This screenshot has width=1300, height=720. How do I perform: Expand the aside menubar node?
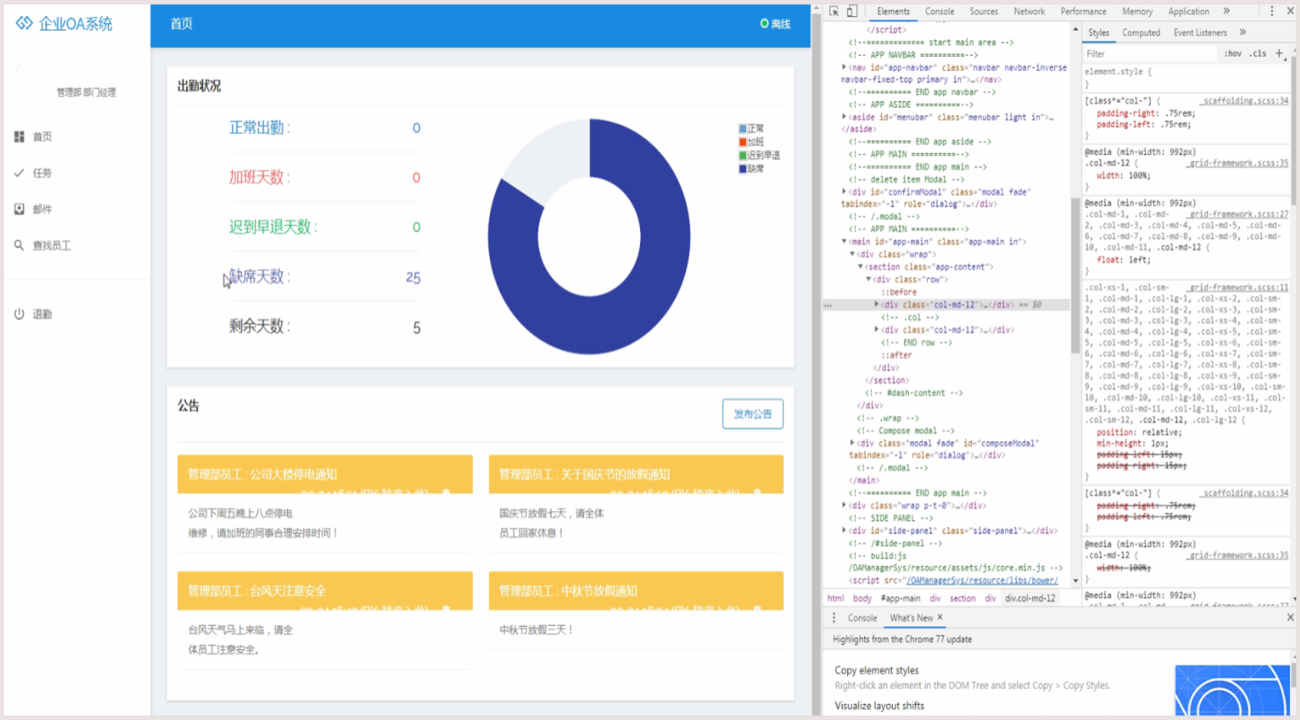click(845, 117)
